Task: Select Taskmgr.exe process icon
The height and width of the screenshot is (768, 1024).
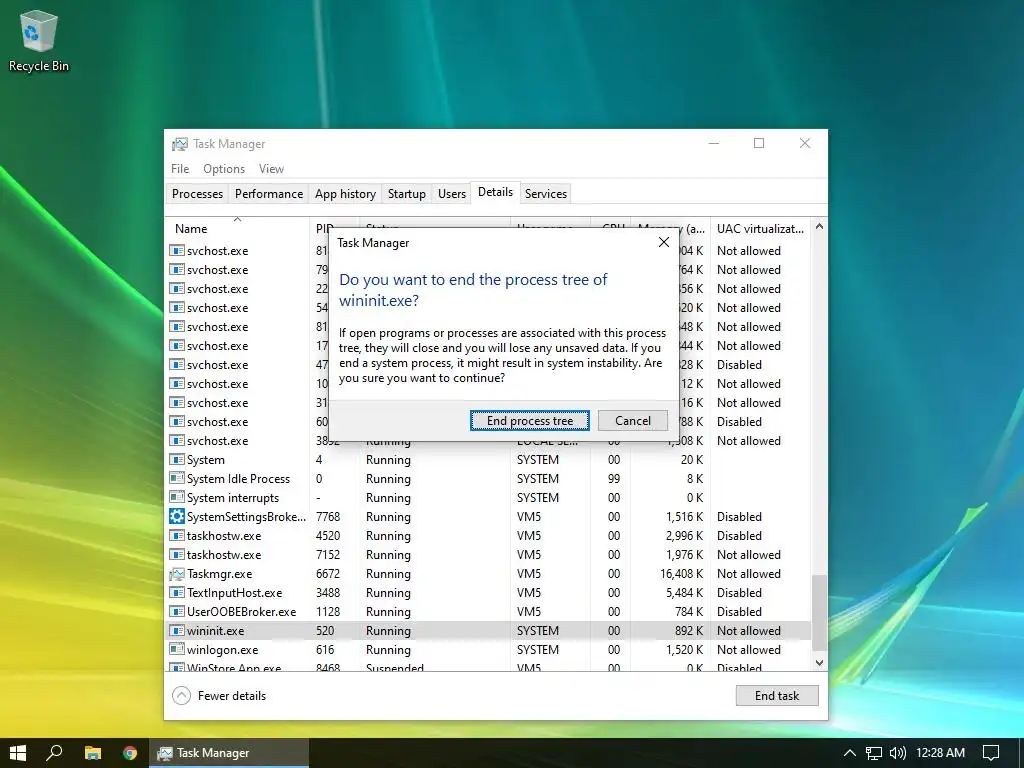Action: (176, 574)
